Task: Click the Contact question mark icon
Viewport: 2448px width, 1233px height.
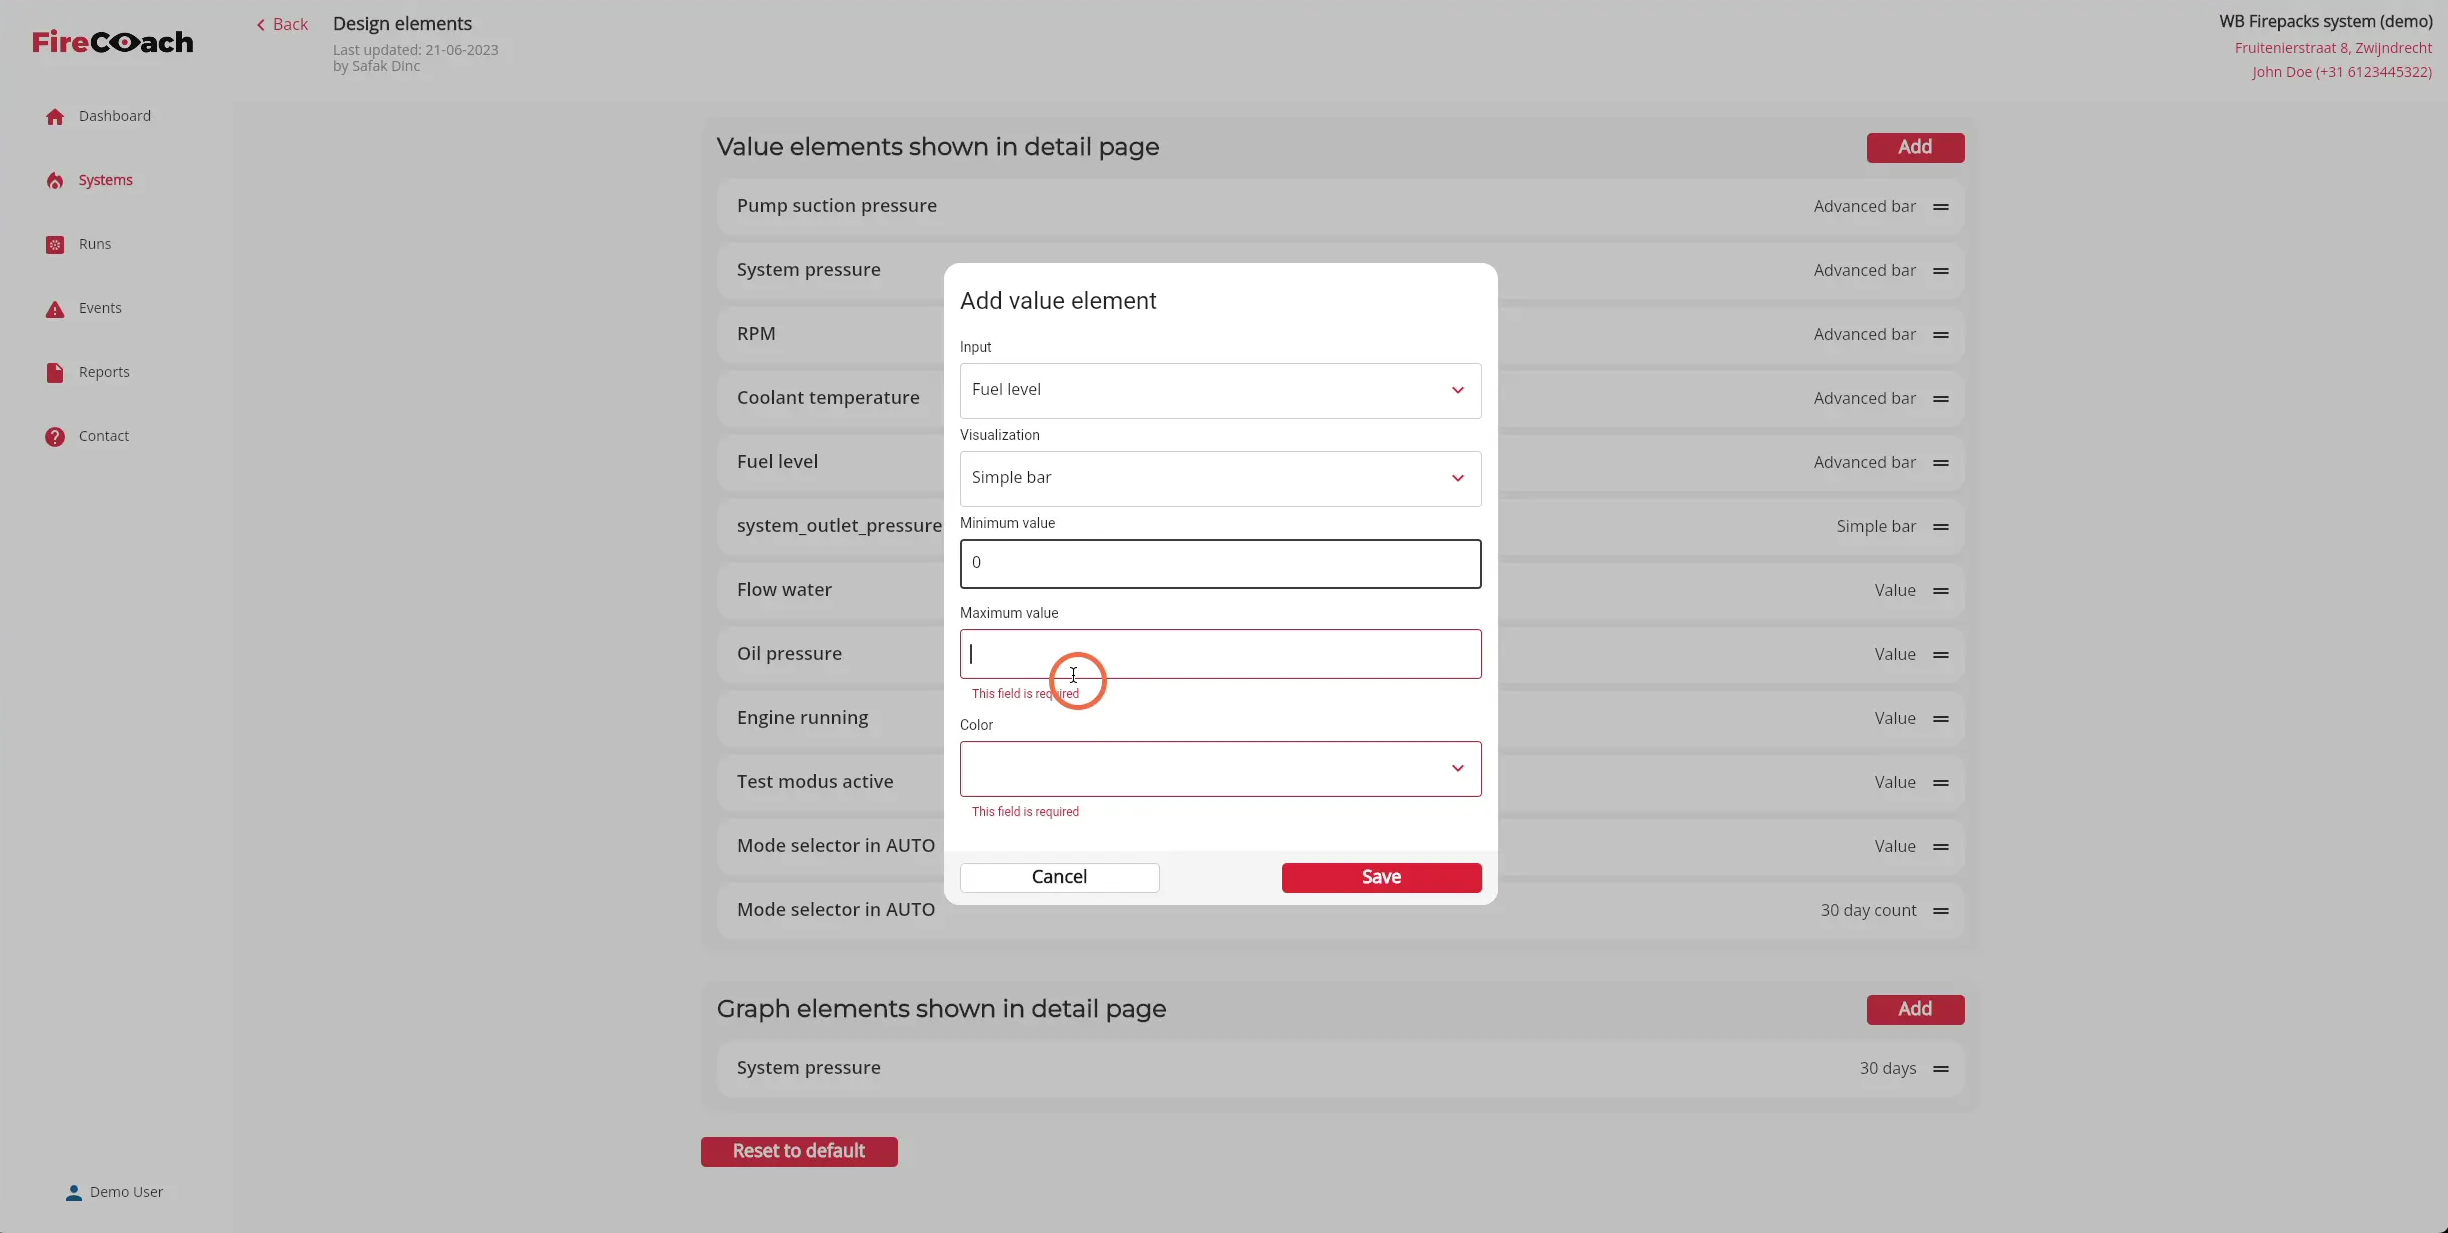Action: point(55,437)
